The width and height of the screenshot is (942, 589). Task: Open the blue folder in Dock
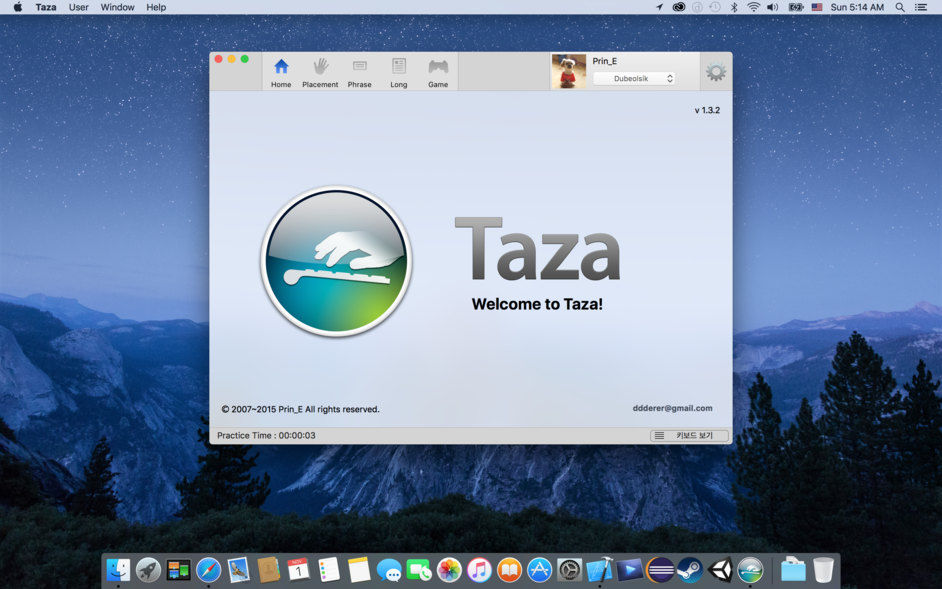pyautogui.click(x=793, y=569)
